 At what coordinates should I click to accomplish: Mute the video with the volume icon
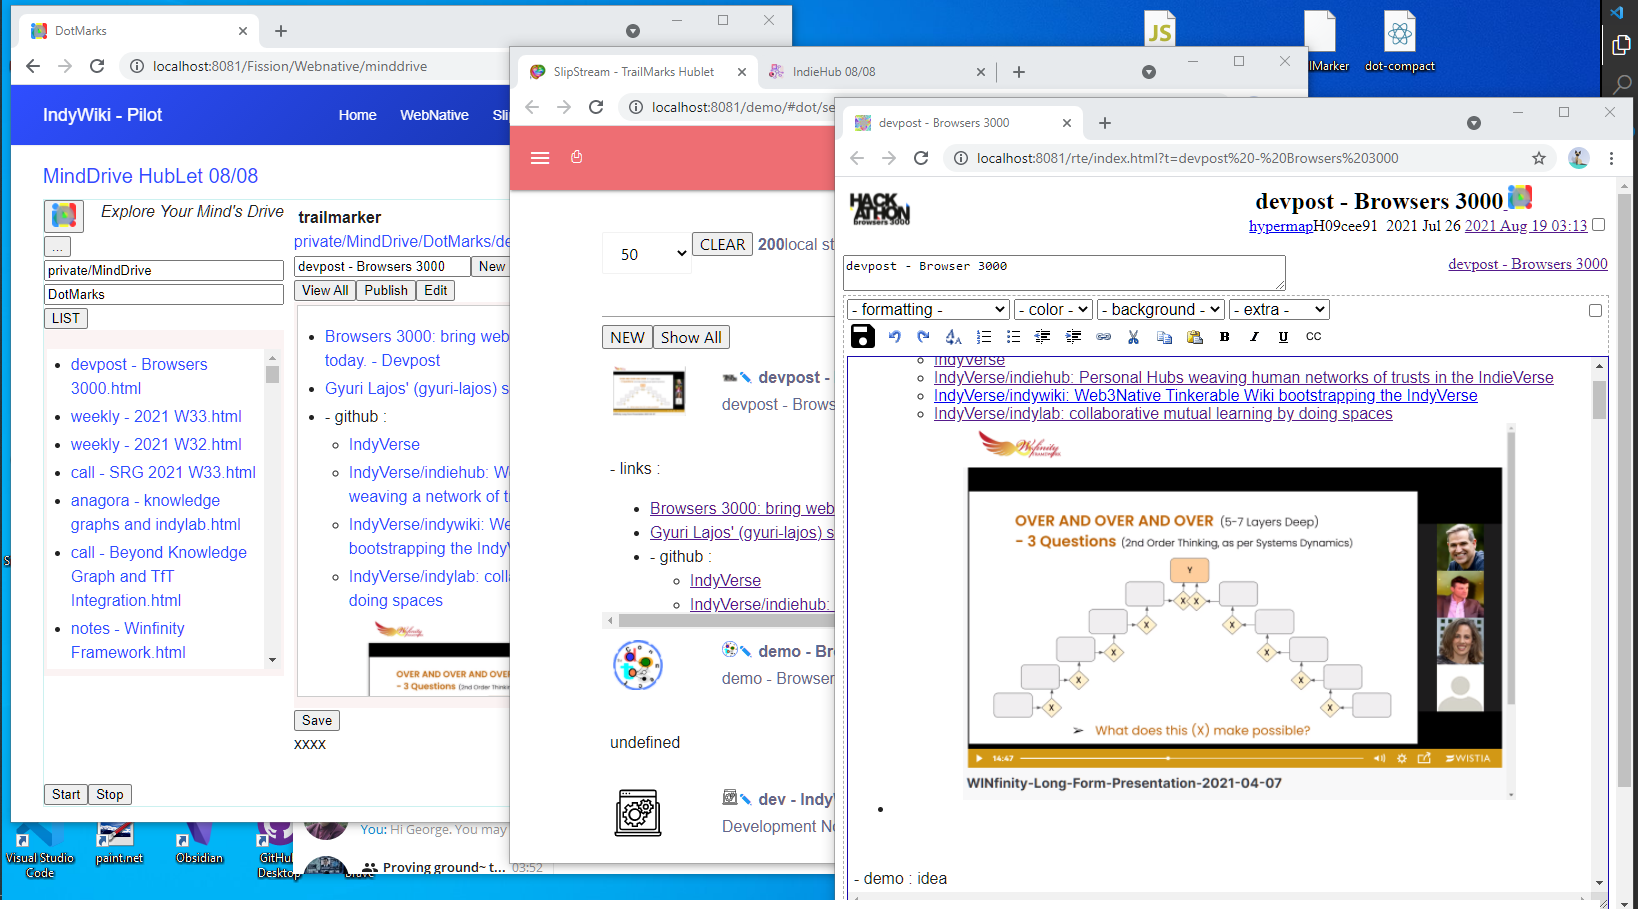pyautogui.click(x=1379, y=758)
